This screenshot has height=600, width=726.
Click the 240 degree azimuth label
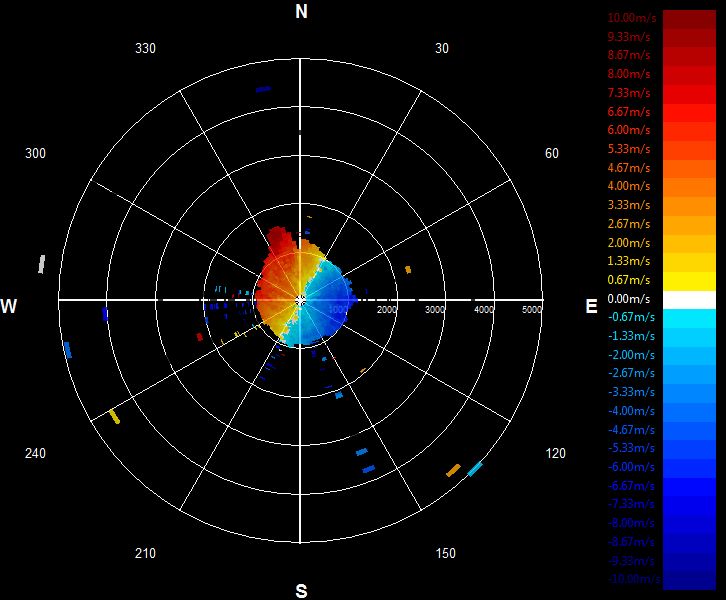pyautogui.click(x=35, y=453)
